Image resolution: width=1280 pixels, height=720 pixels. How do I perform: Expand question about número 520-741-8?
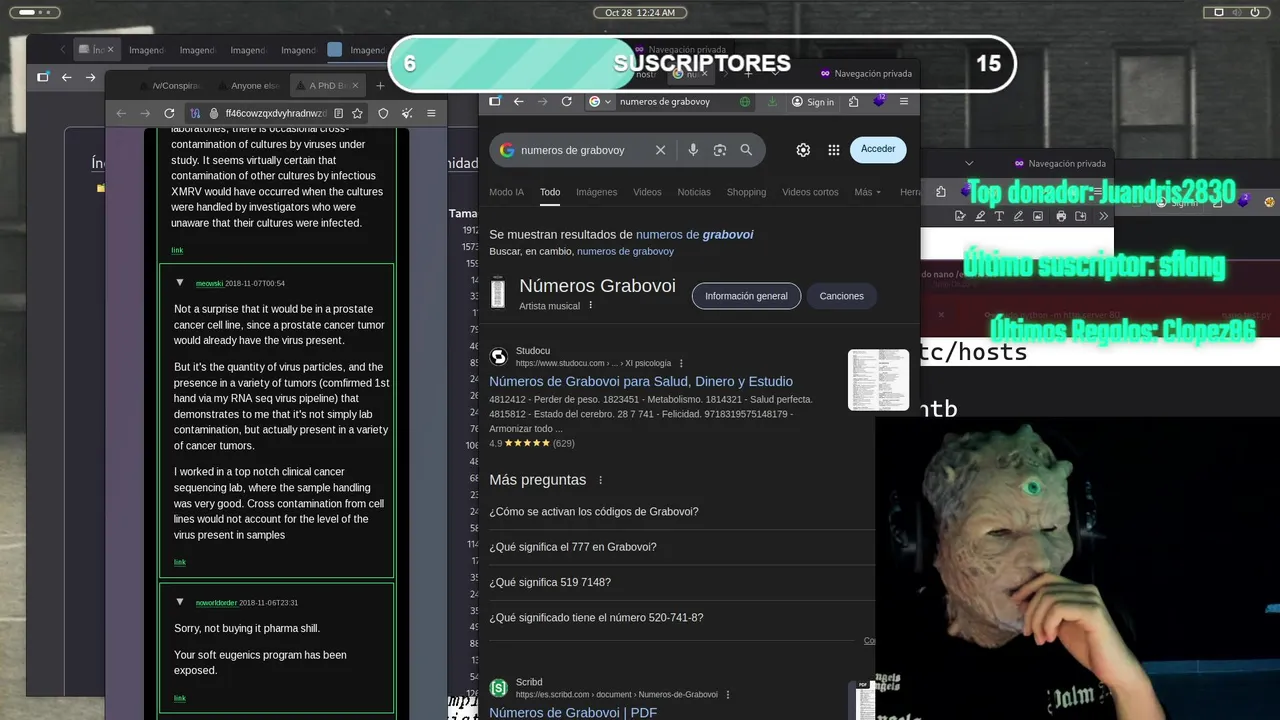[x=682, y=618]
